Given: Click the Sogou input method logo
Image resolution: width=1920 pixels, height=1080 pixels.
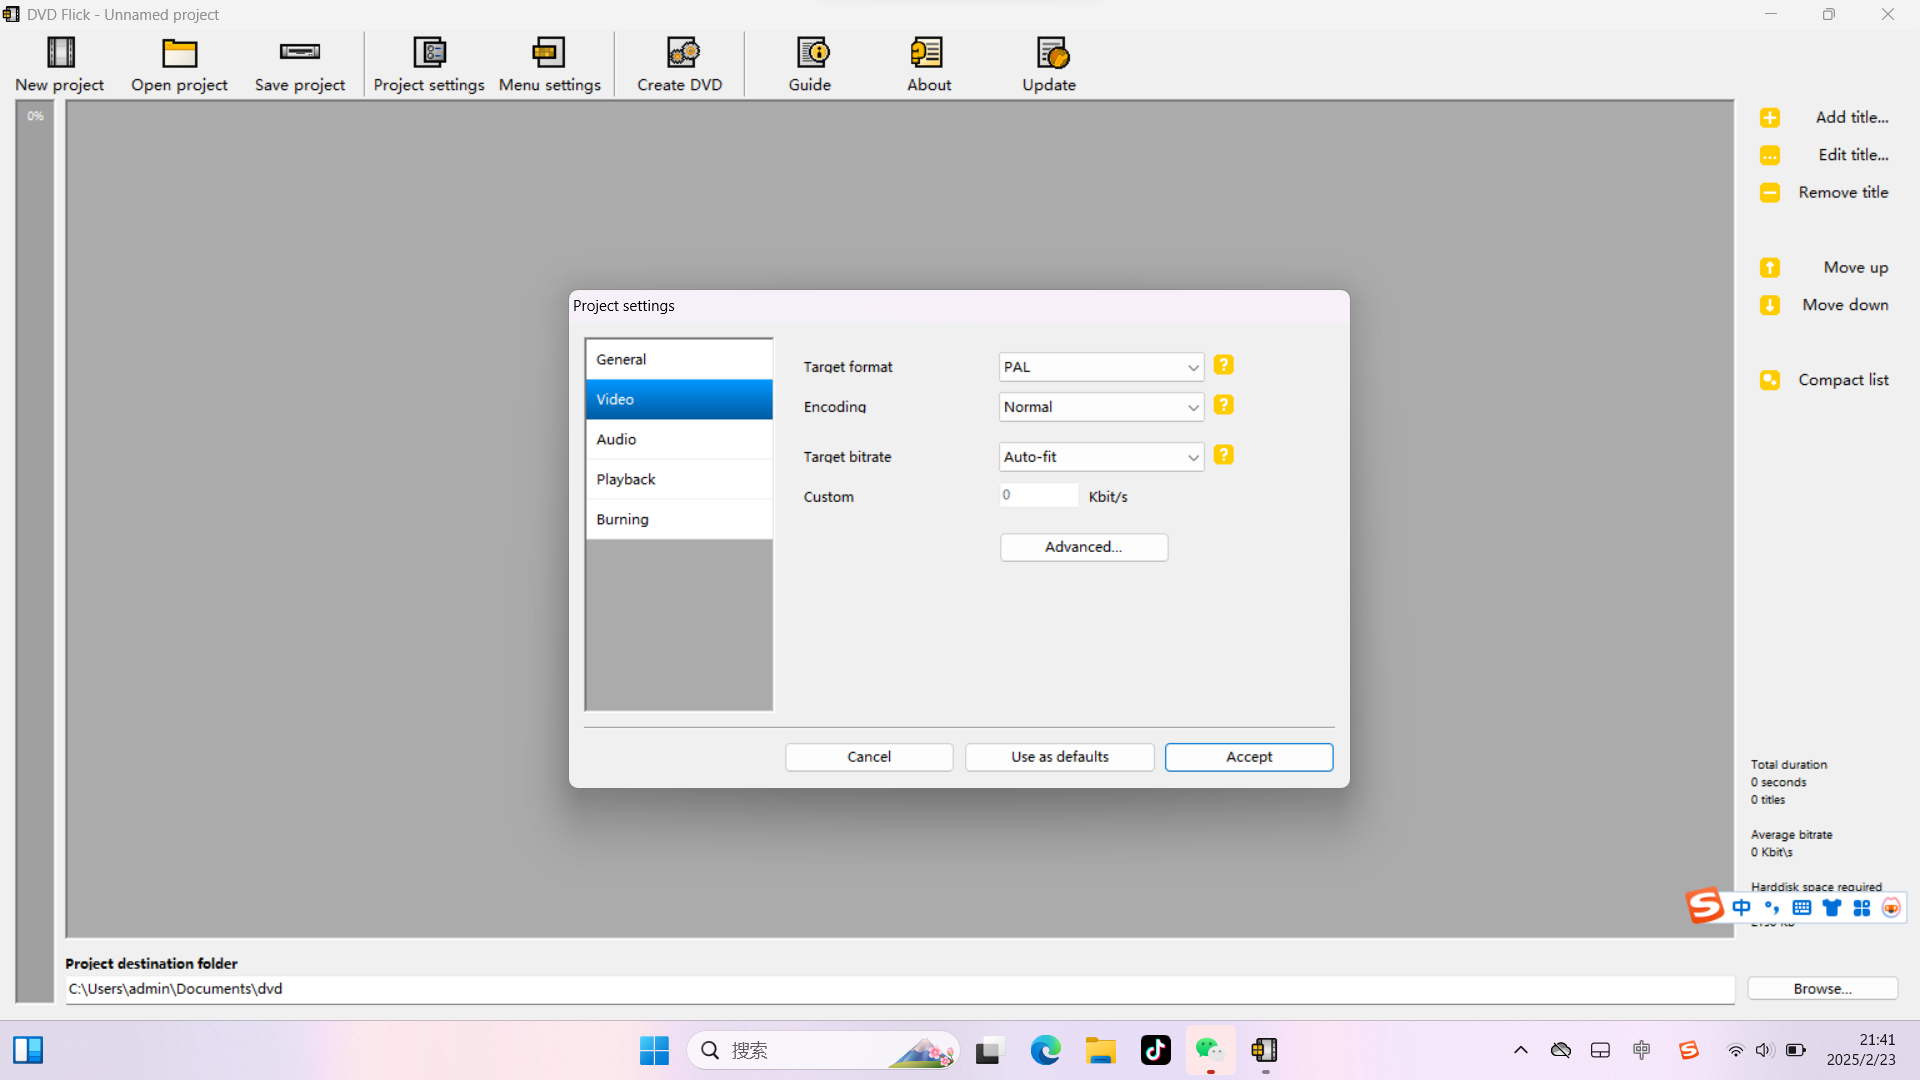Looking at the screenshot, I should click(1705, 907).
